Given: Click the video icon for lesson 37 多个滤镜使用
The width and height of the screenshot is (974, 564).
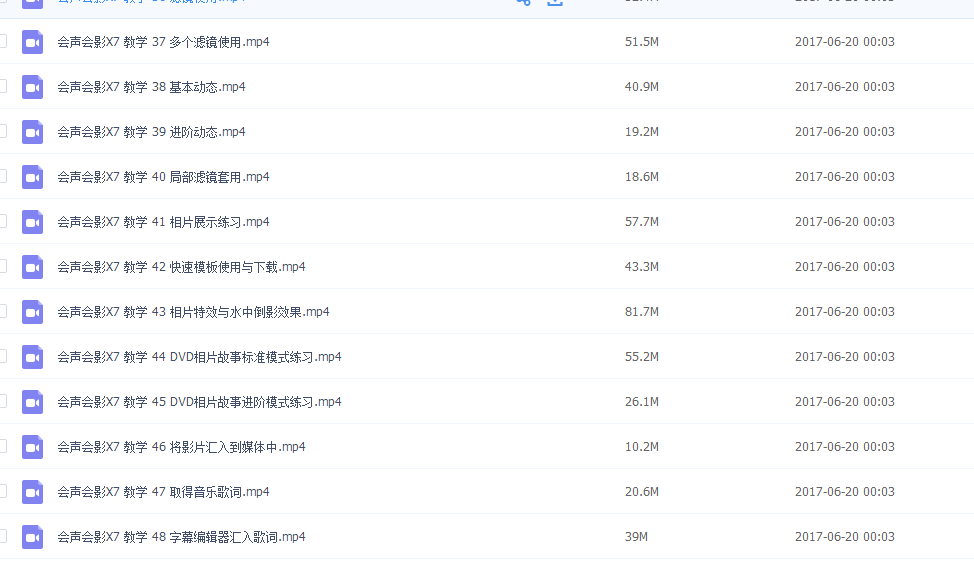Looking at the screenshot, I should pos(32,42).
